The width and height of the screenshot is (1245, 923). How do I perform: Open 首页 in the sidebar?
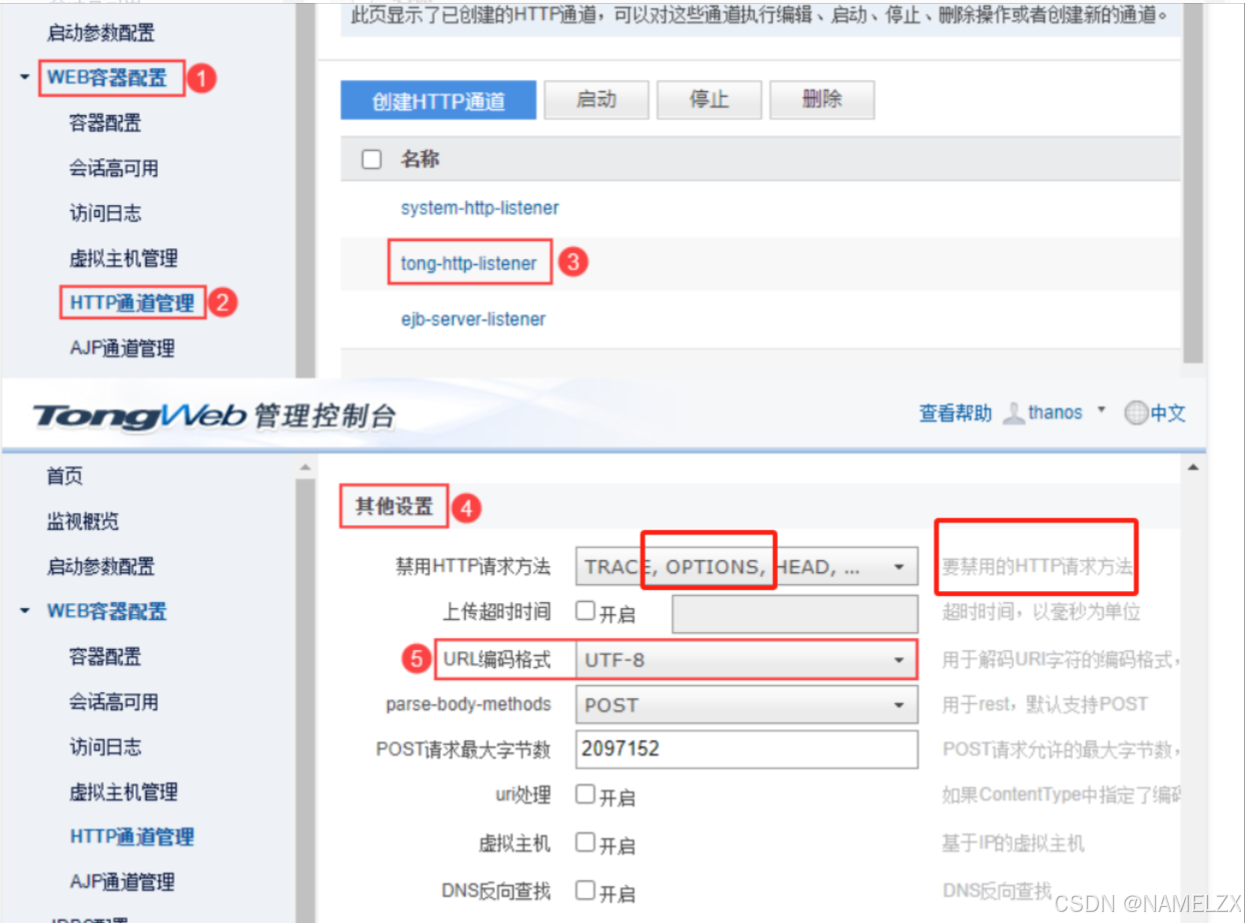[65, 476]
